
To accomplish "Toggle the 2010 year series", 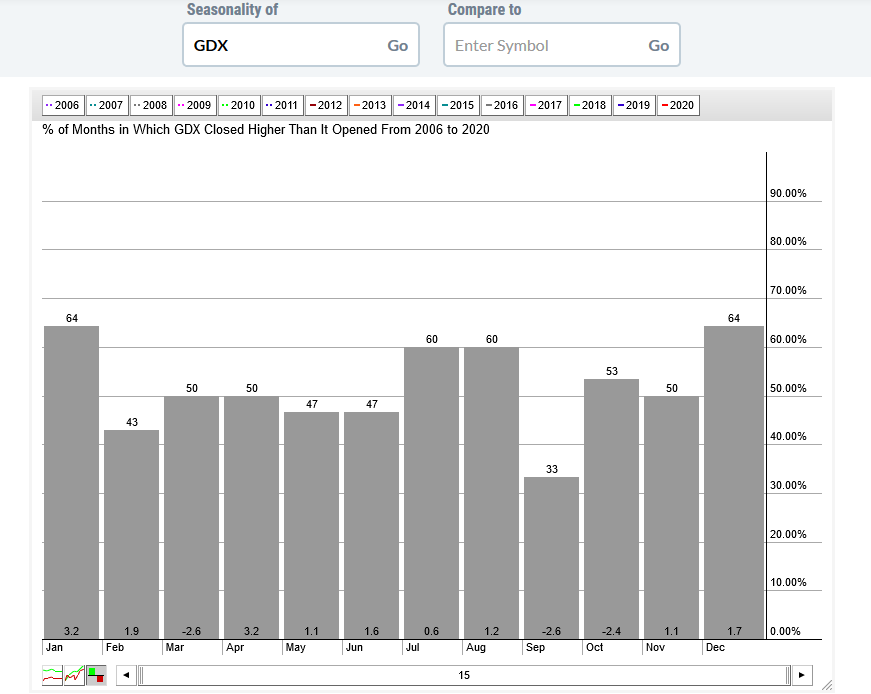I will 238,105.
